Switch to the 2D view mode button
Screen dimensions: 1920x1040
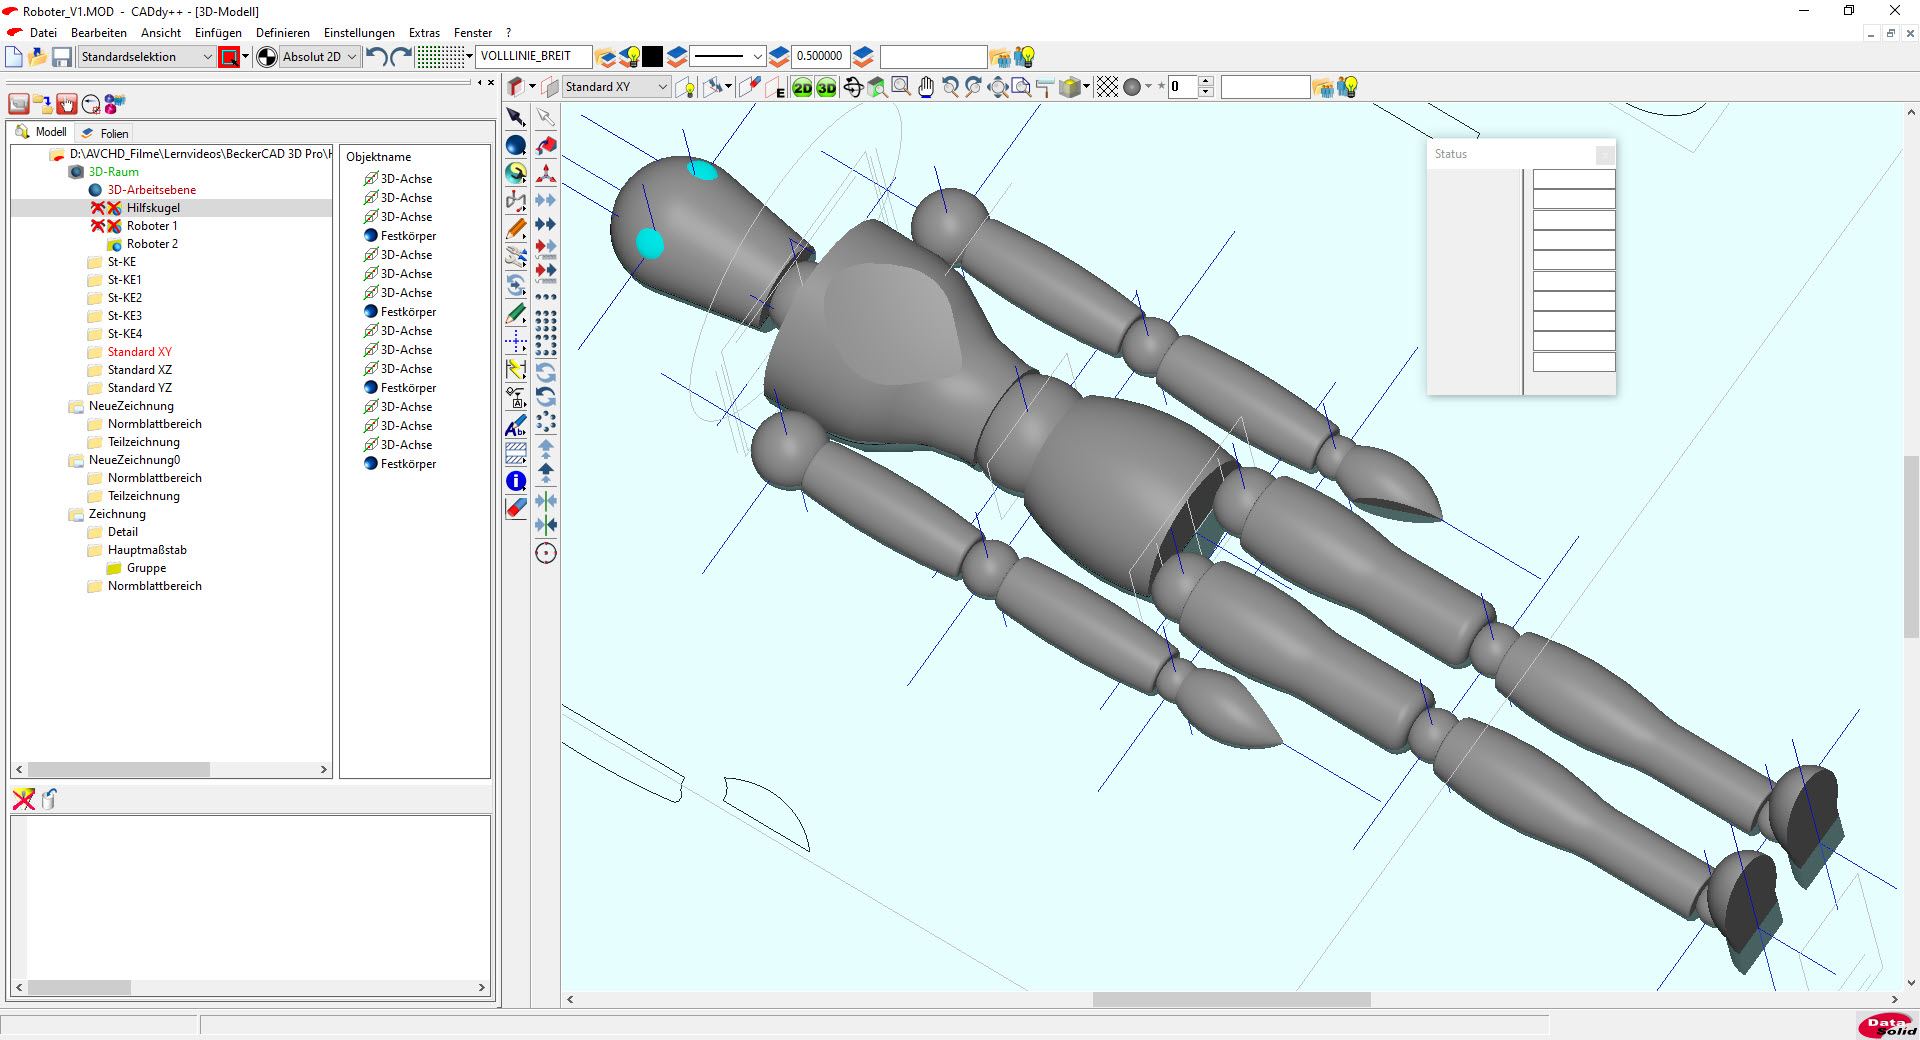pos(802,88)
